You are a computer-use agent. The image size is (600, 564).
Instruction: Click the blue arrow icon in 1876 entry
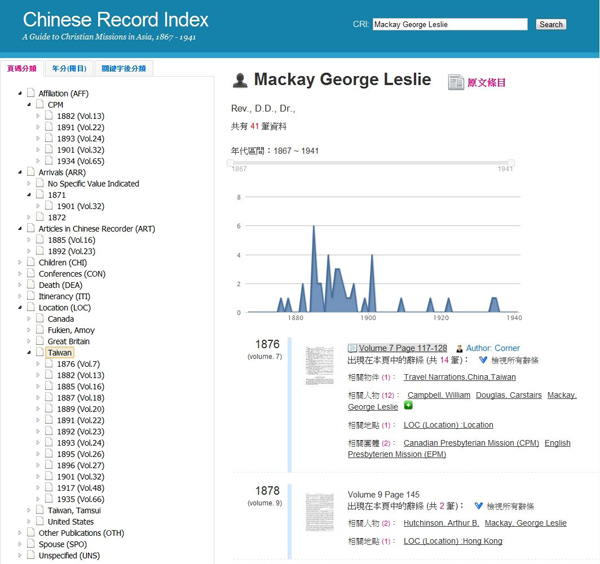pos(483,360)
